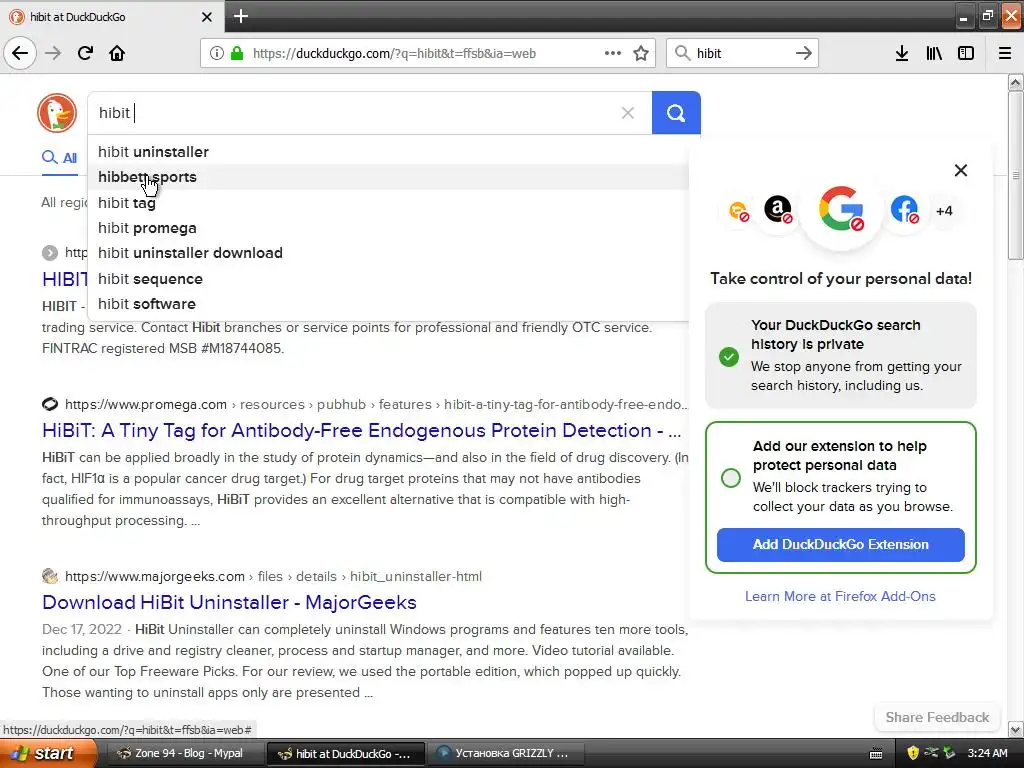Viewport: 1024px width, 768px height.
Task: Click Share Feedback button
Action: 937,717
